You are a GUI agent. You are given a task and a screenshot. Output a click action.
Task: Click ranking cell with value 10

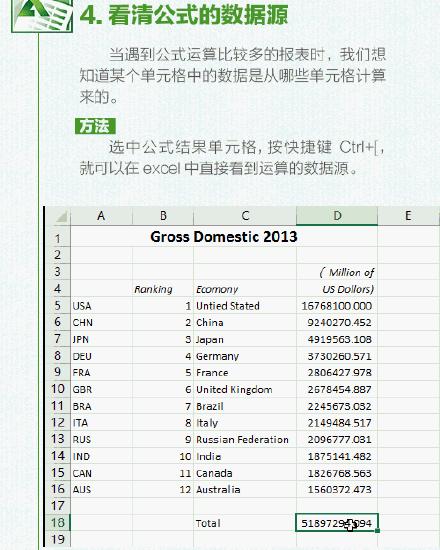(163, 456)
